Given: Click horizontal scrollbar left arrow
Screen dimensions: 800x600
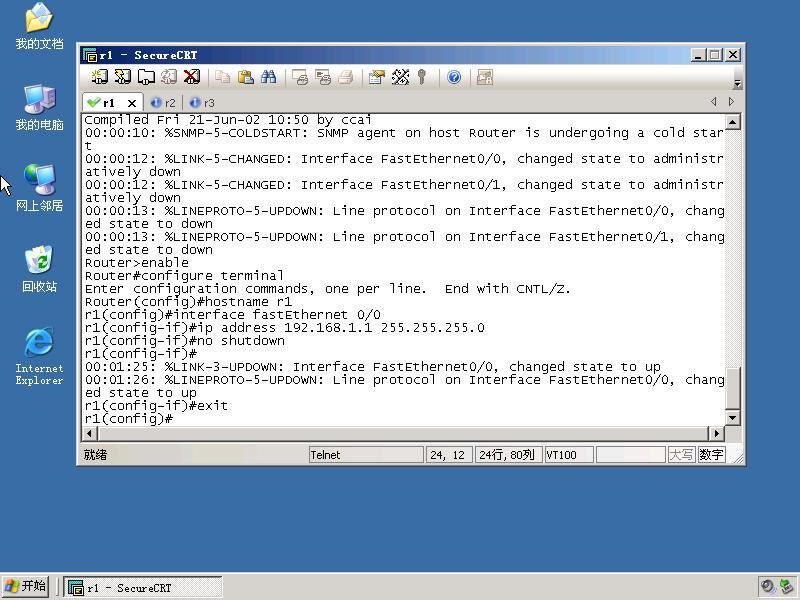Looking at the screenshot, I should (90, 434).
